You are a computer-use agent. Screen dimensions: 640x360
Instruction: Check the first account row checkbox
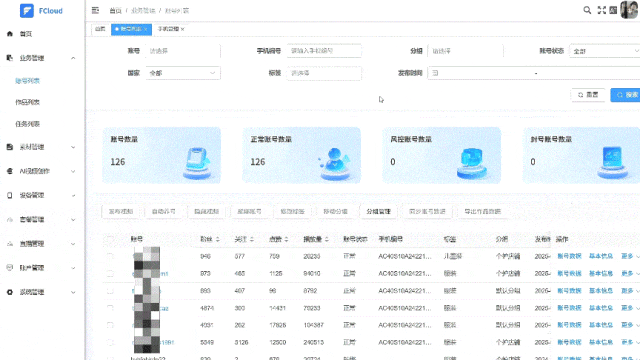(x=110, y=256)
